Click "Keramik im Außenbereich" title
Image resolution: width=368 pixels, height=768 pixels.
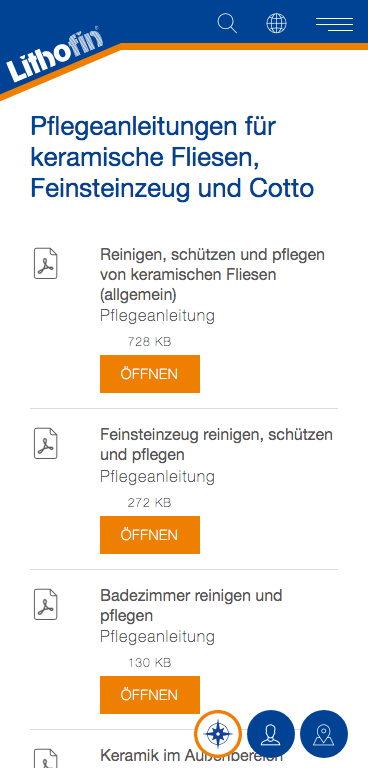[x=191, y=755]
